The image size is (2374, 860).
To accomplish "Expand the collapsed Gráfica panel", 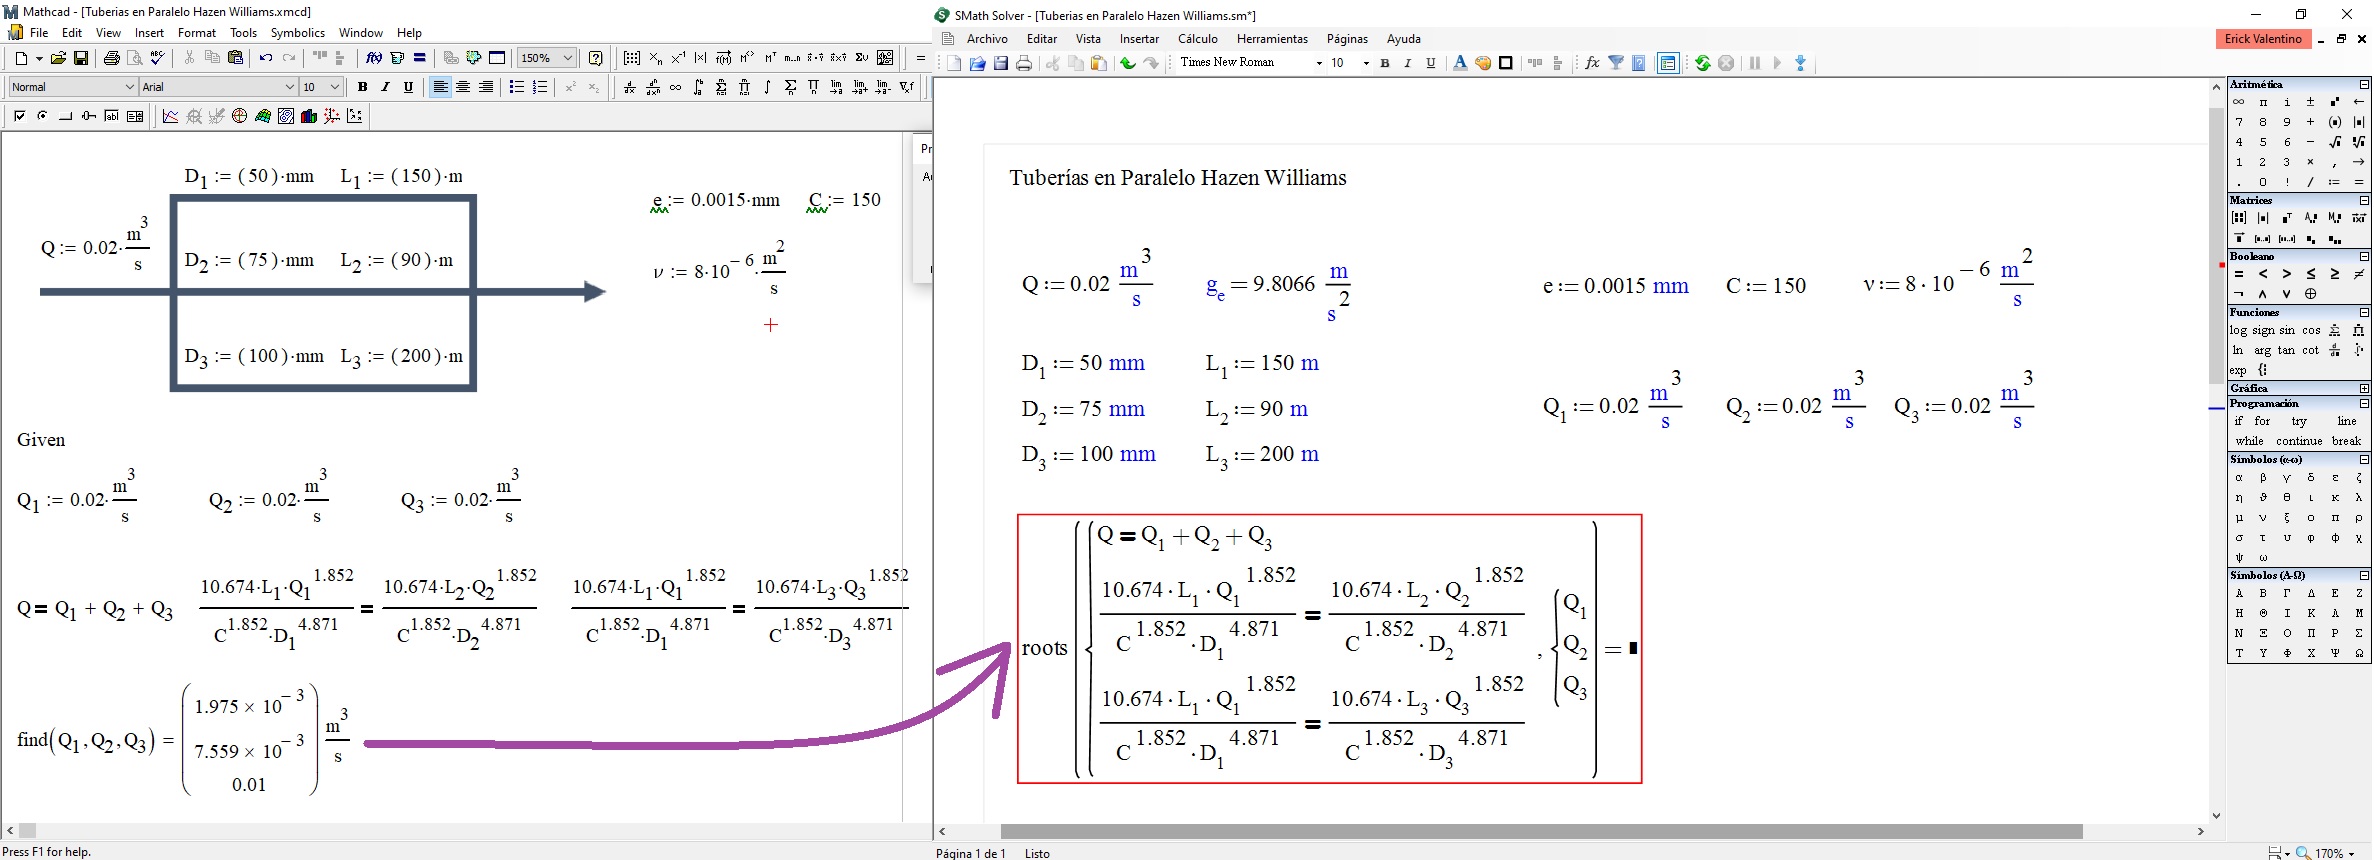I will click(2364, 388).
